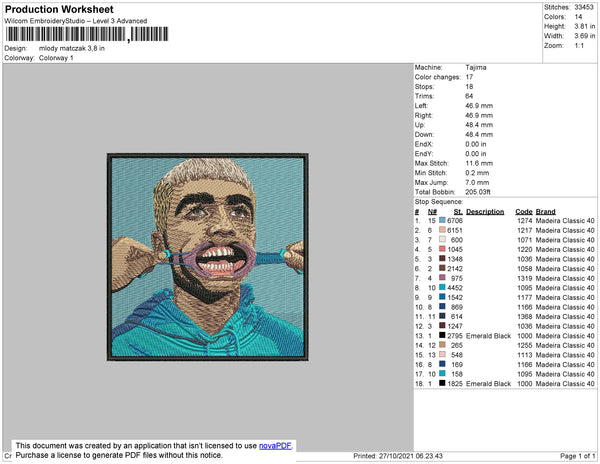Open the novaPDF link in the notice
The height and width of the screenshot is (464, 600).
tap(275, 446)
